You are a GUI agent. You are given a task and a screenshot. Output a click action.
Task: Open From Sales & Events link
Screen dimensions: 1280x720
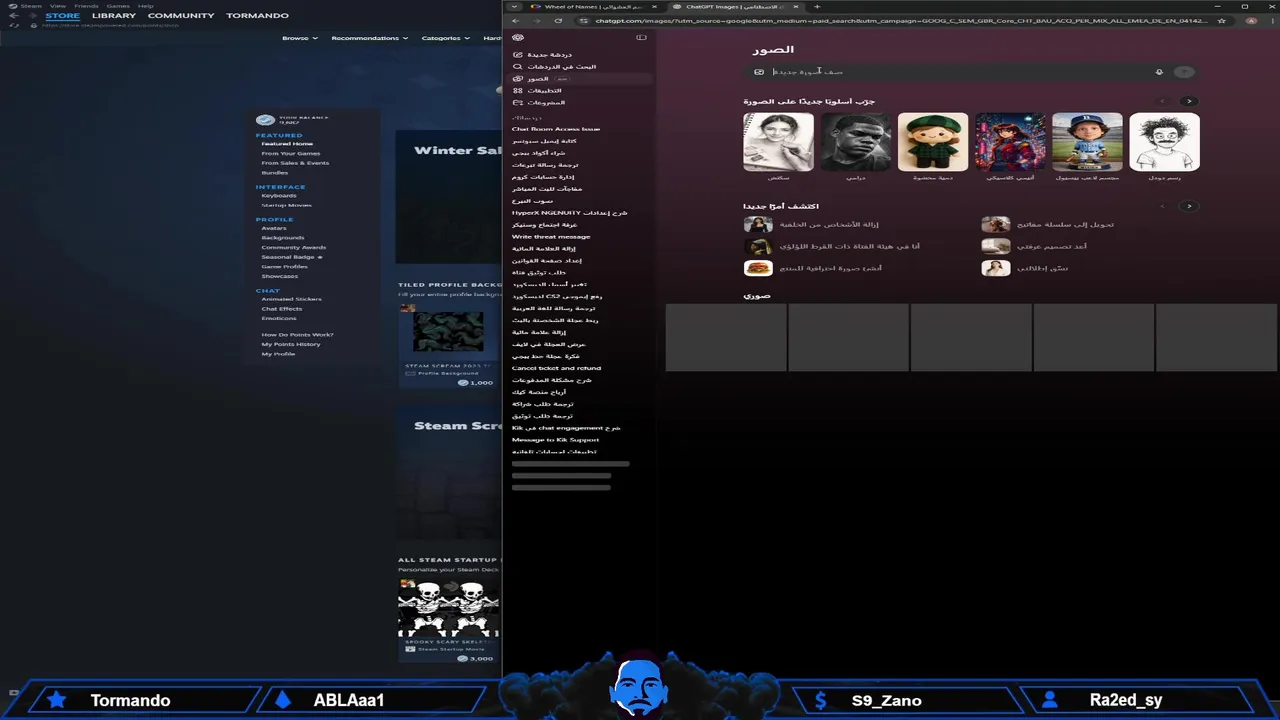[295, 163]
